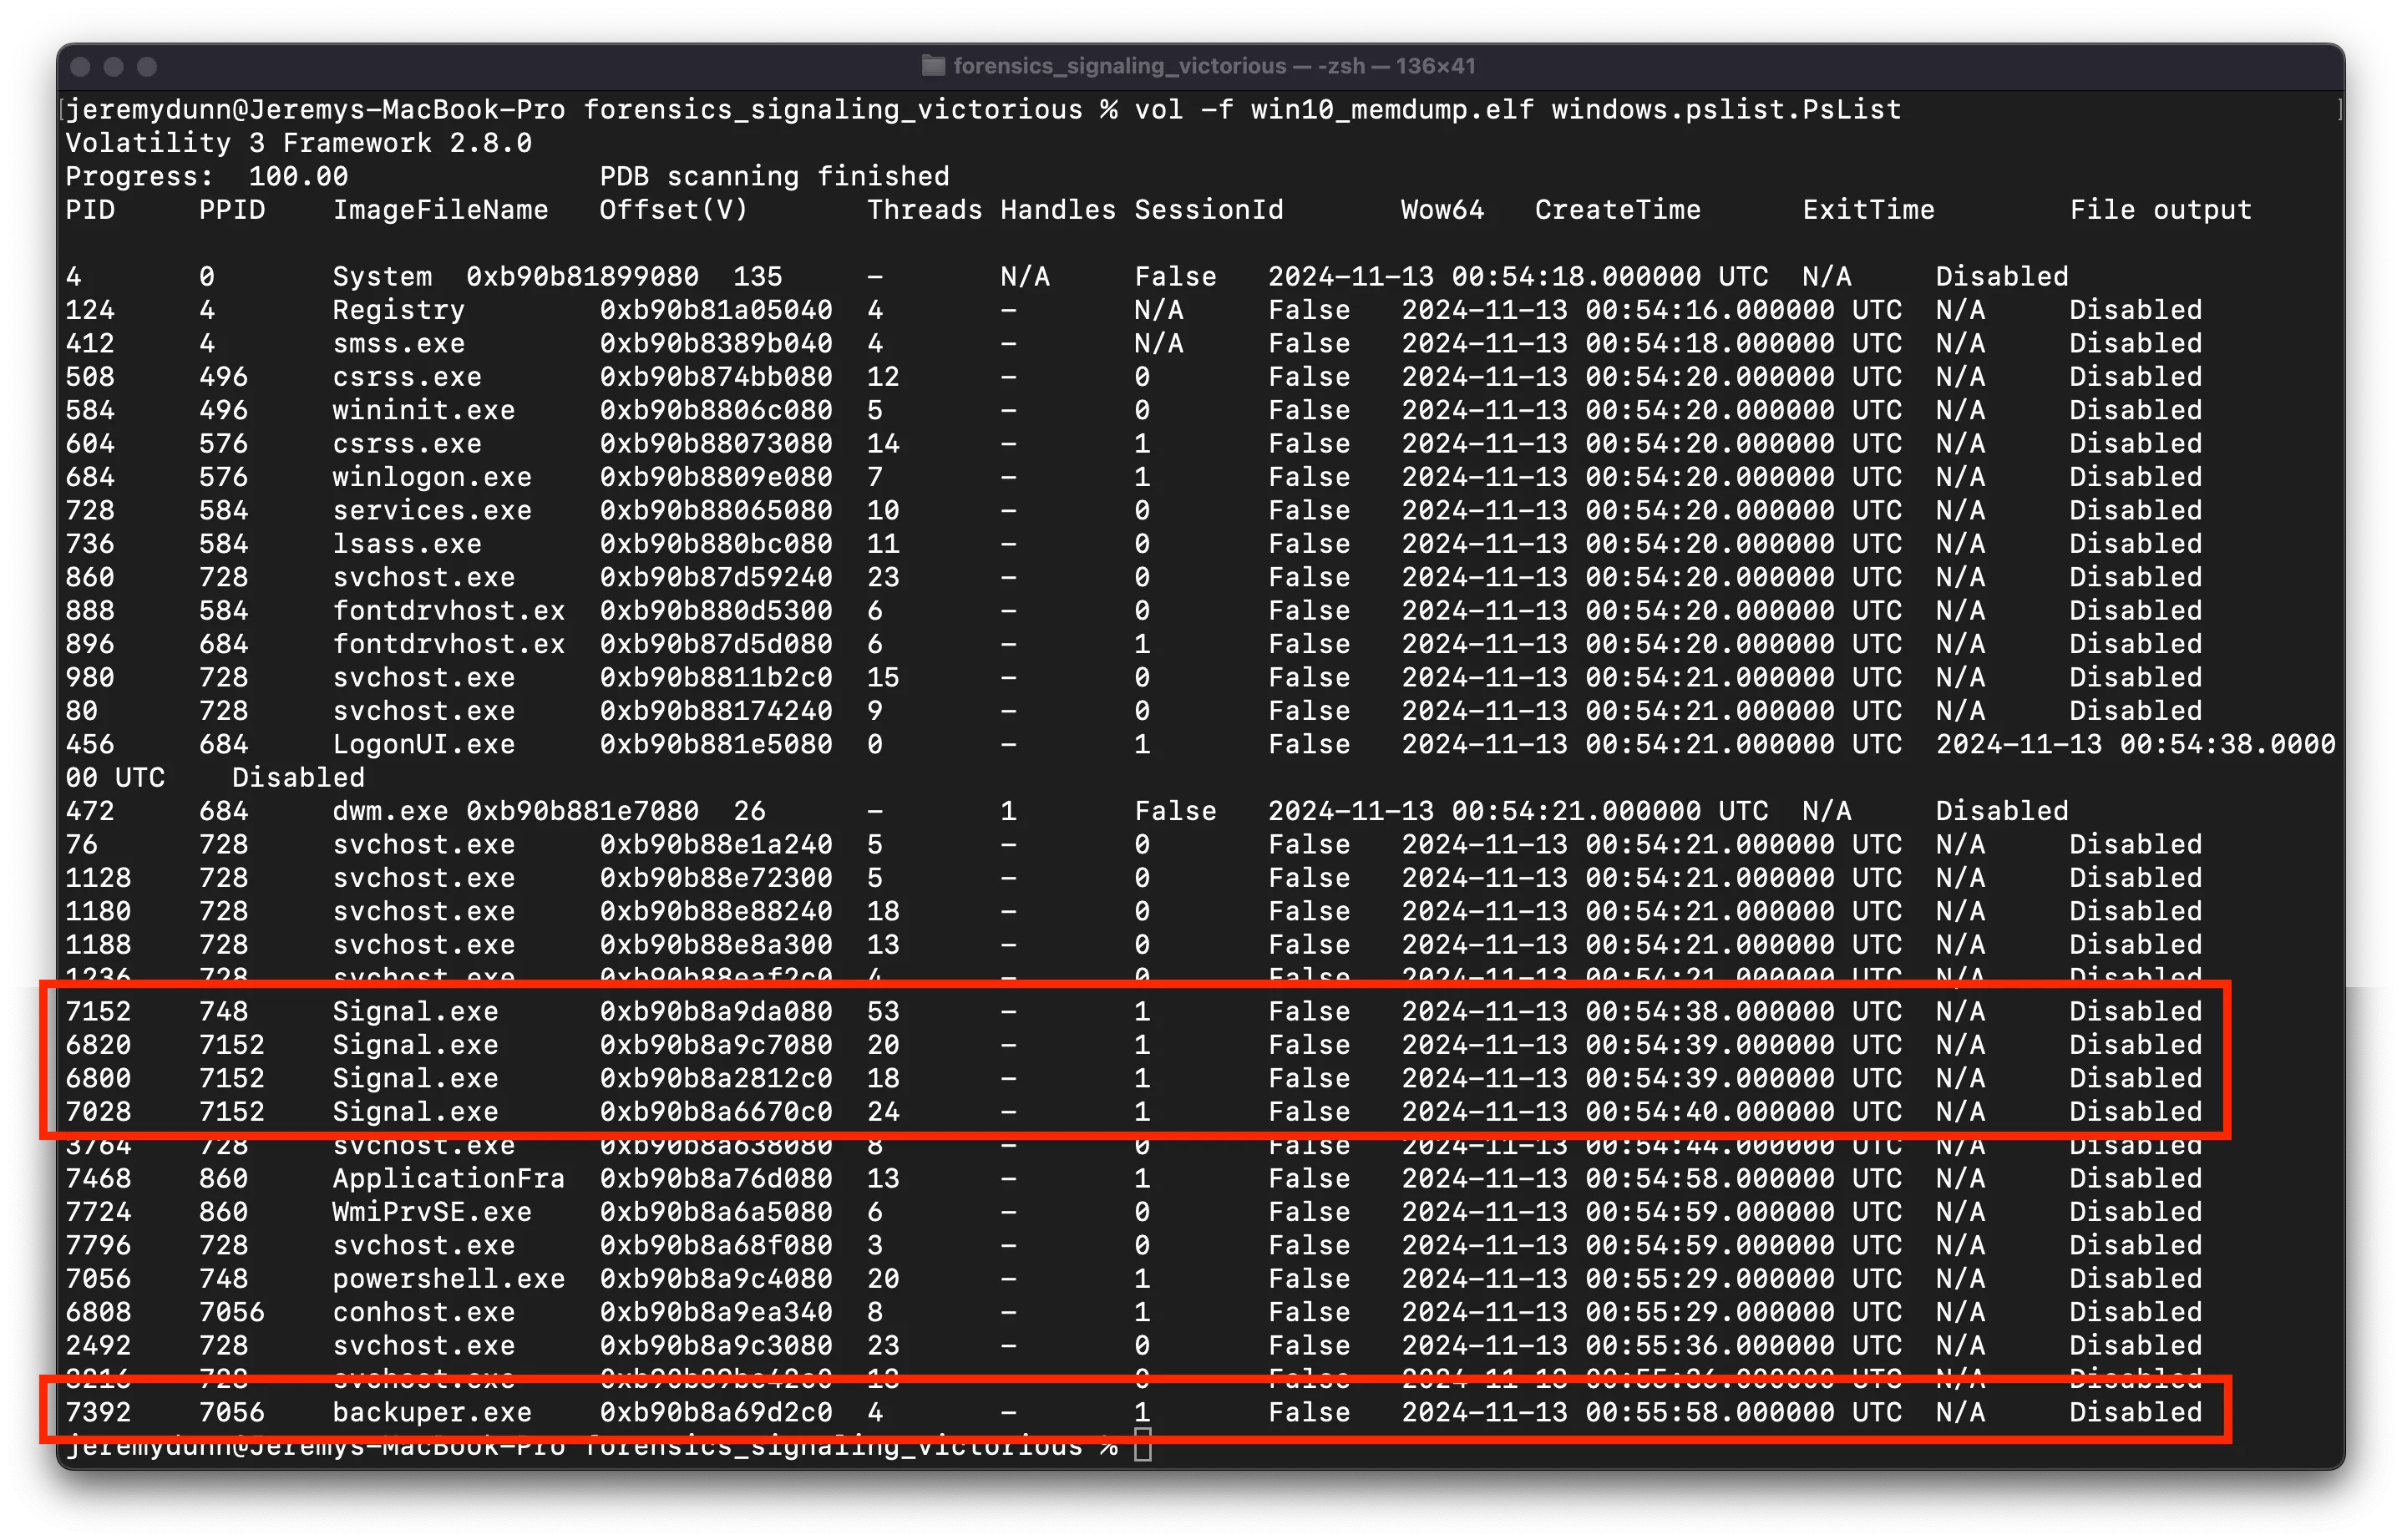Click the ImageFileName column header
The image size is (2402, 1540).
click(440, 210)
